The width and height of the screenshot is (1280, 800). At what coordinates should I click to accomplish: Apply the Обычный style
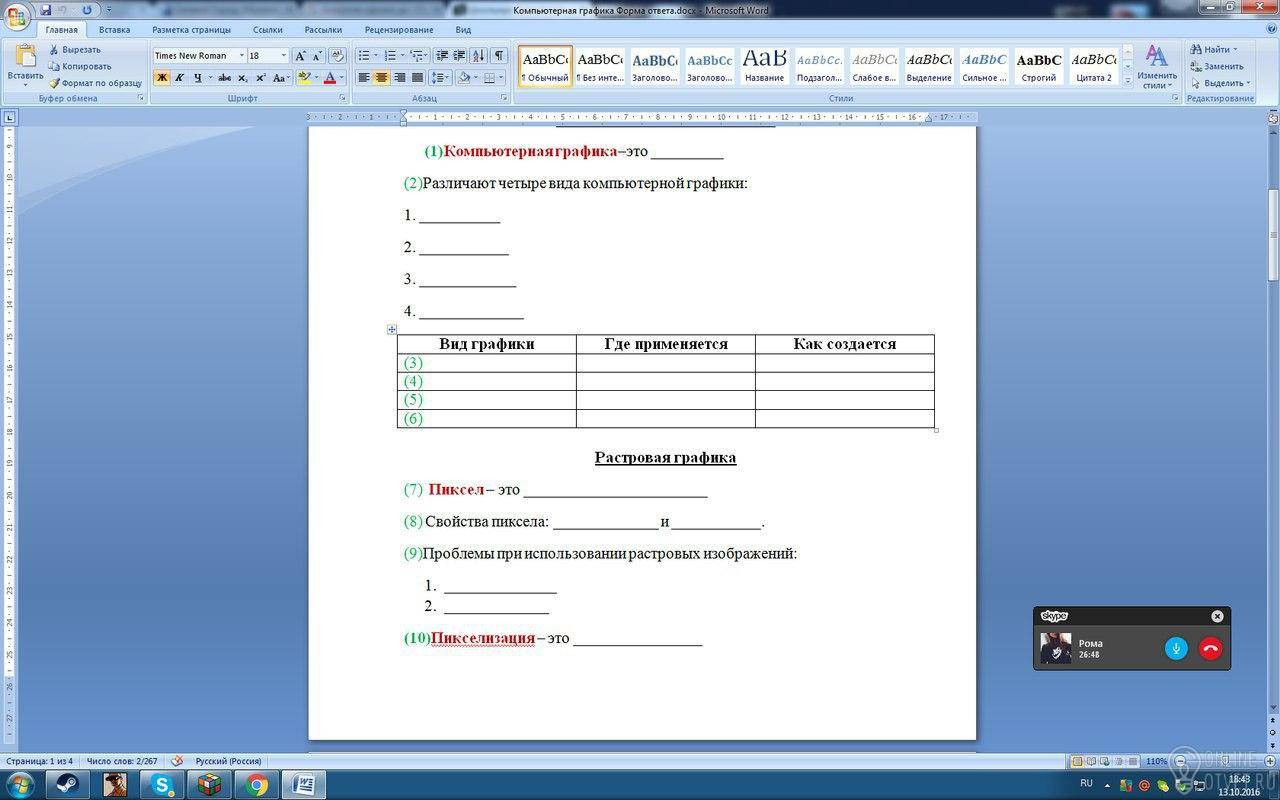545,66
